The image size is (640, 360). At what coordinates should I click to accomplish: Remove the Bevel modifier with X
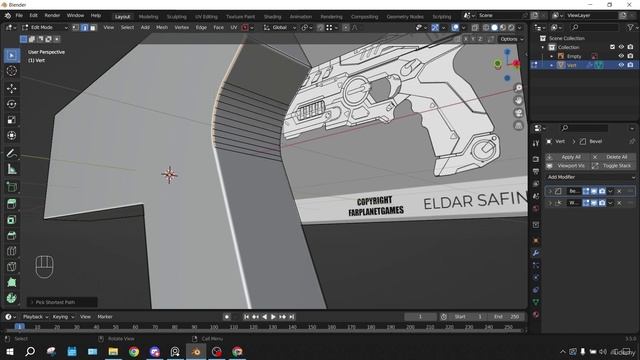619,191
